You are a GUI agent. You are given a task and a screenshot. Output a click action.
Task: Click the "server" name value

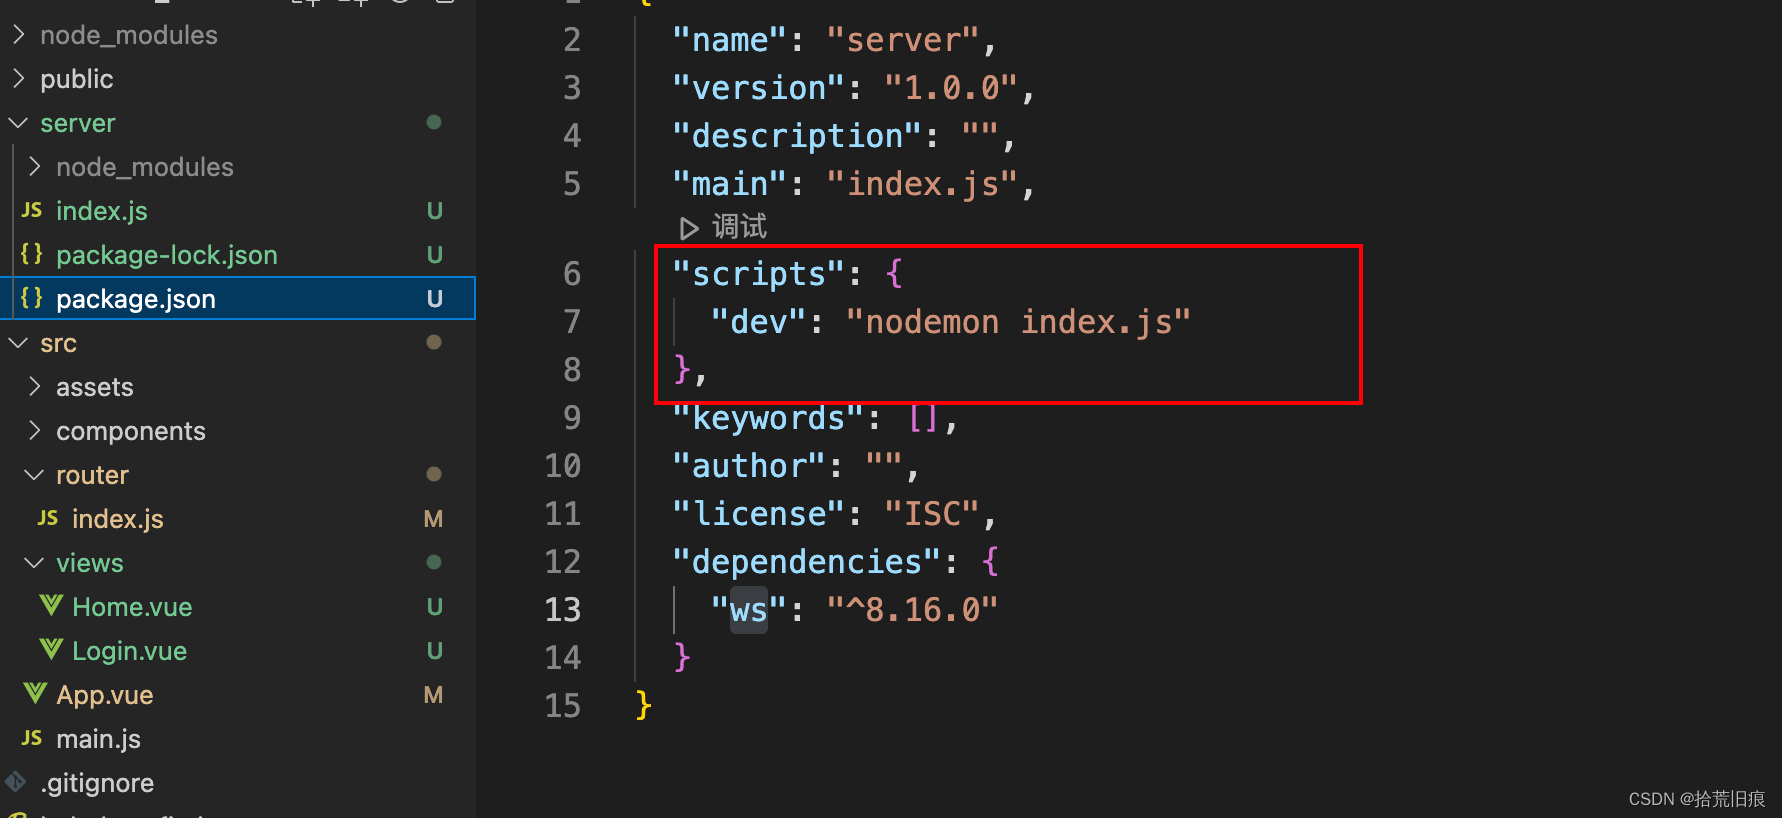(x=903, y=40)
